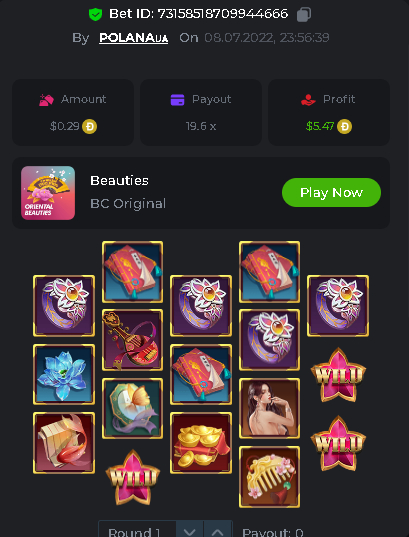Go to next round with down chevron
409x537 pixels.
189,531
